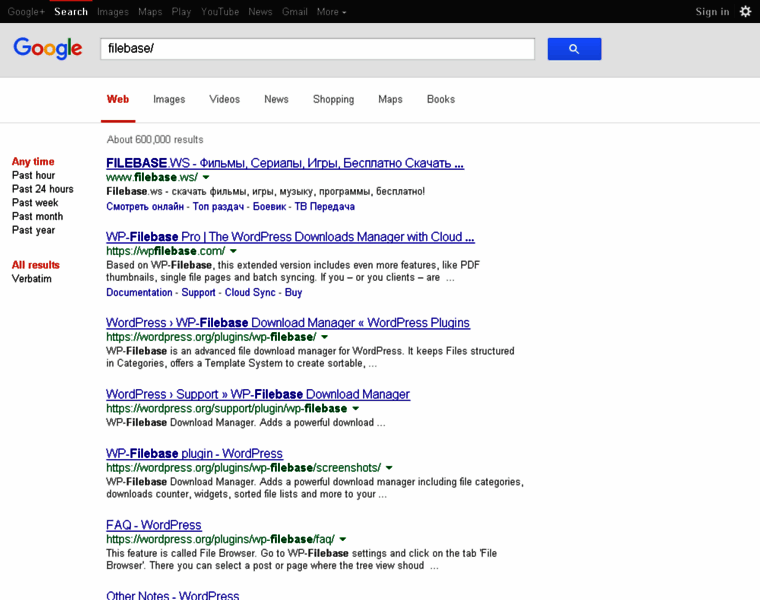The width and height of the screenshot is (760, 600).
Task: Open Other Notes - WordPress result
Action: pyautogui.click(x=173, y=595)
